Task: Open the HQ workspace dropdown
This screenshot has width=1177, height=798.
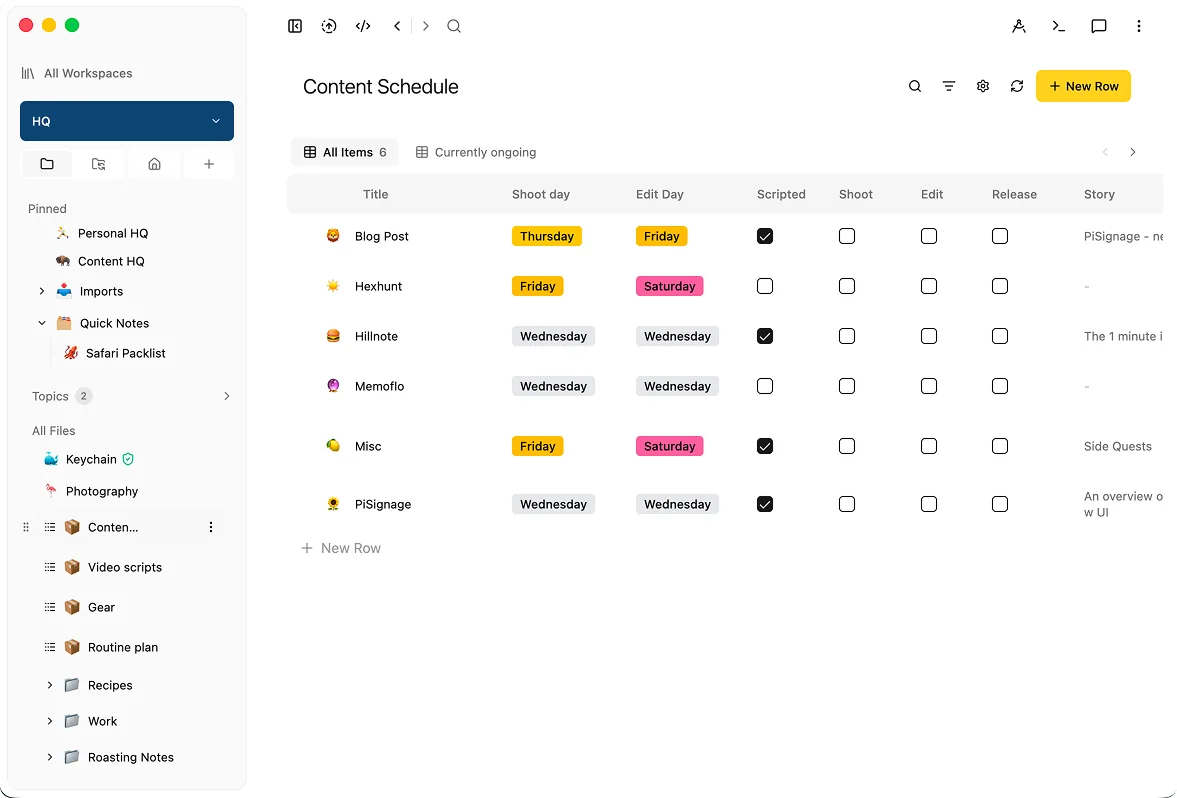Action: click(127, 121)
